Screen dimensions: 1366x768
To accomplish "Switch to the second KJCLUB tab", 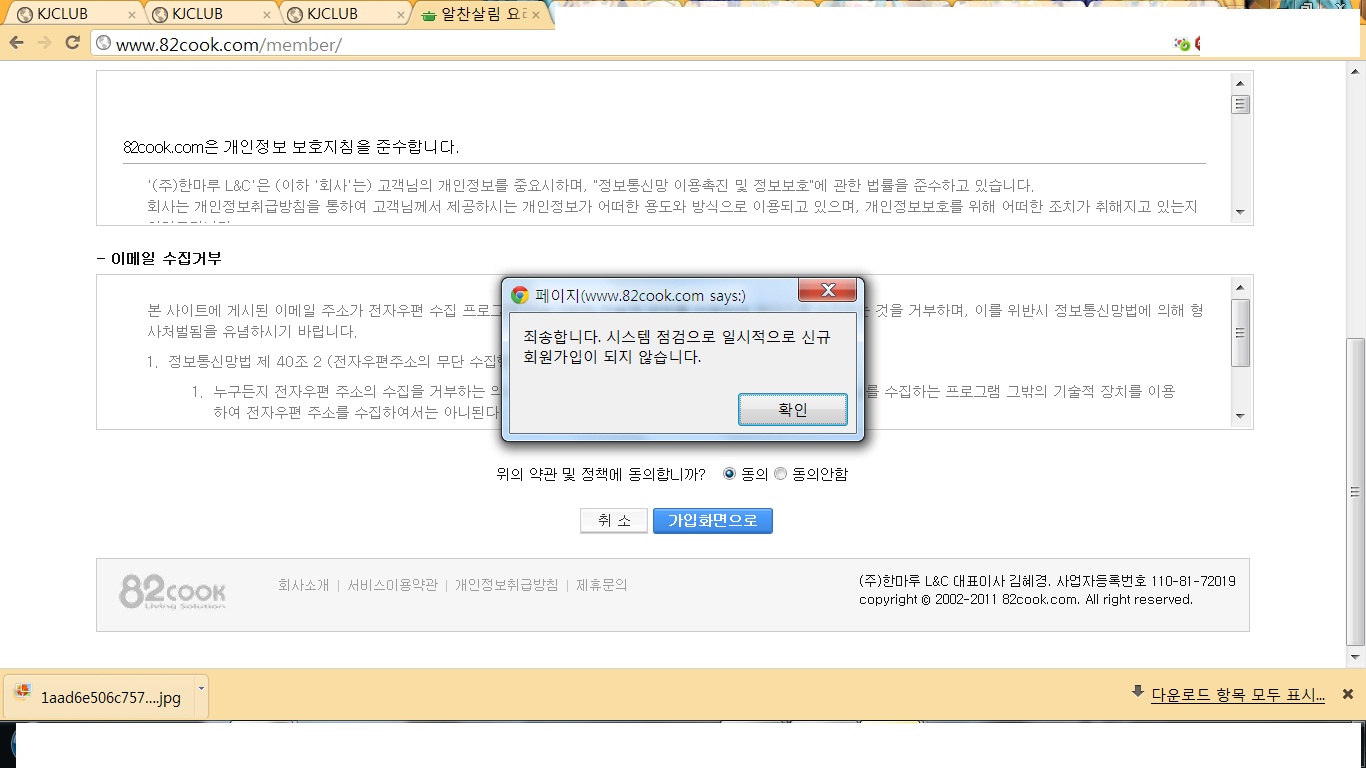I will 203,15.
